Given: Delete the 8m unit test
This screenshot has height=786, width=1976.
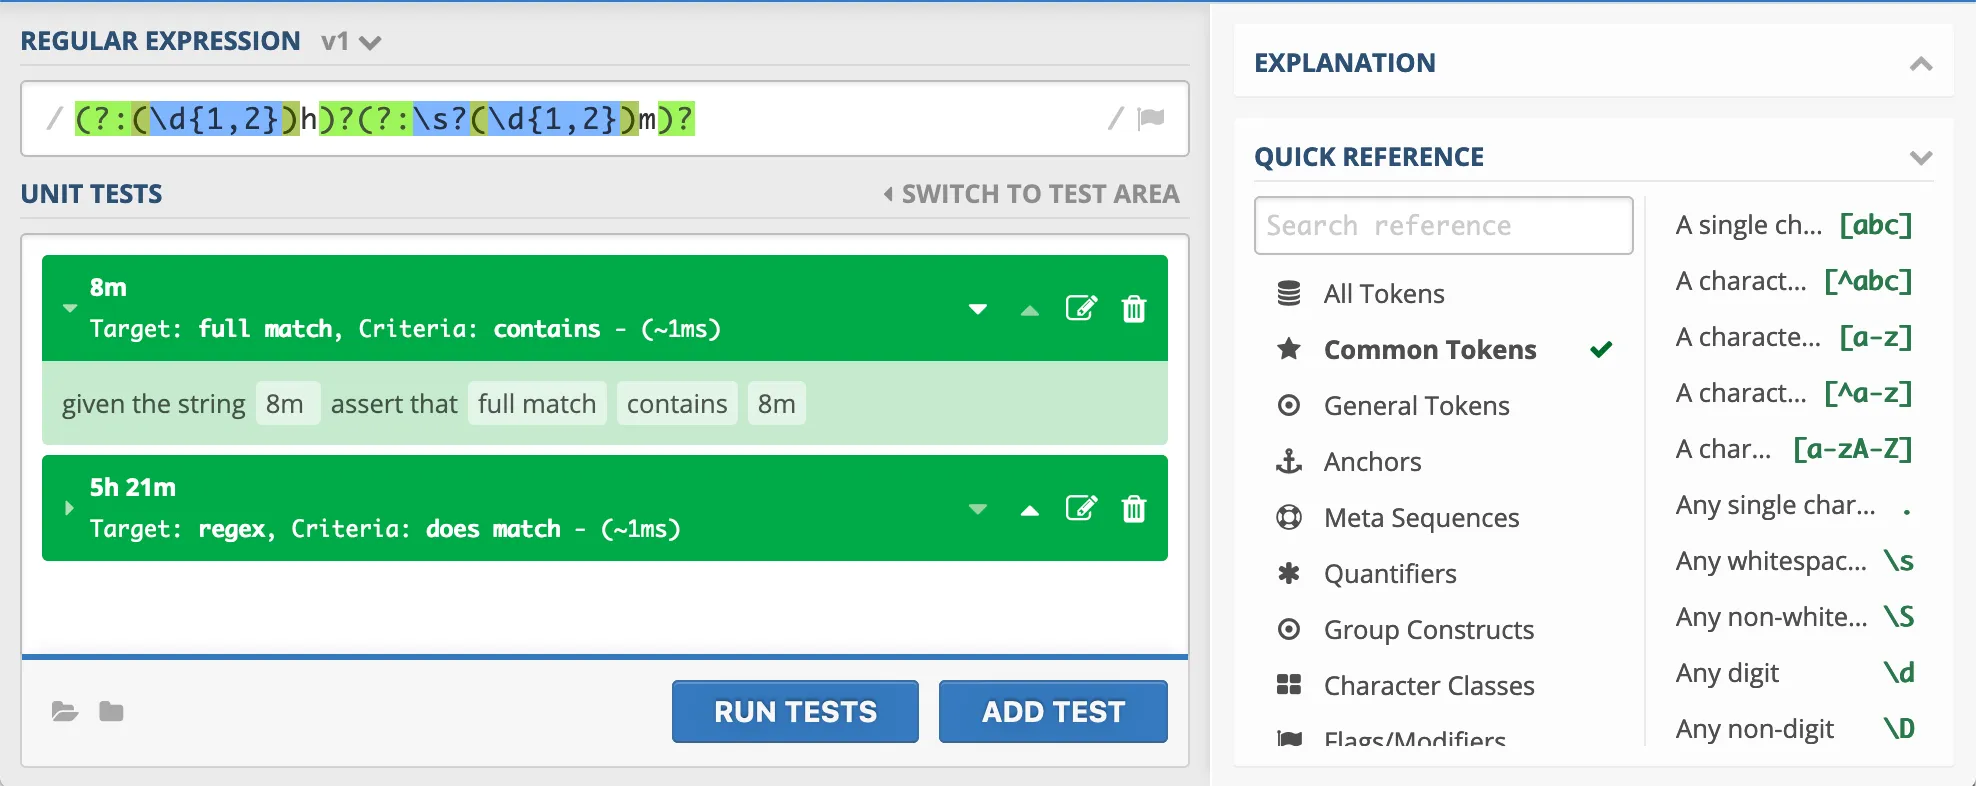Looking at the screenshot, I should 1134,308.
